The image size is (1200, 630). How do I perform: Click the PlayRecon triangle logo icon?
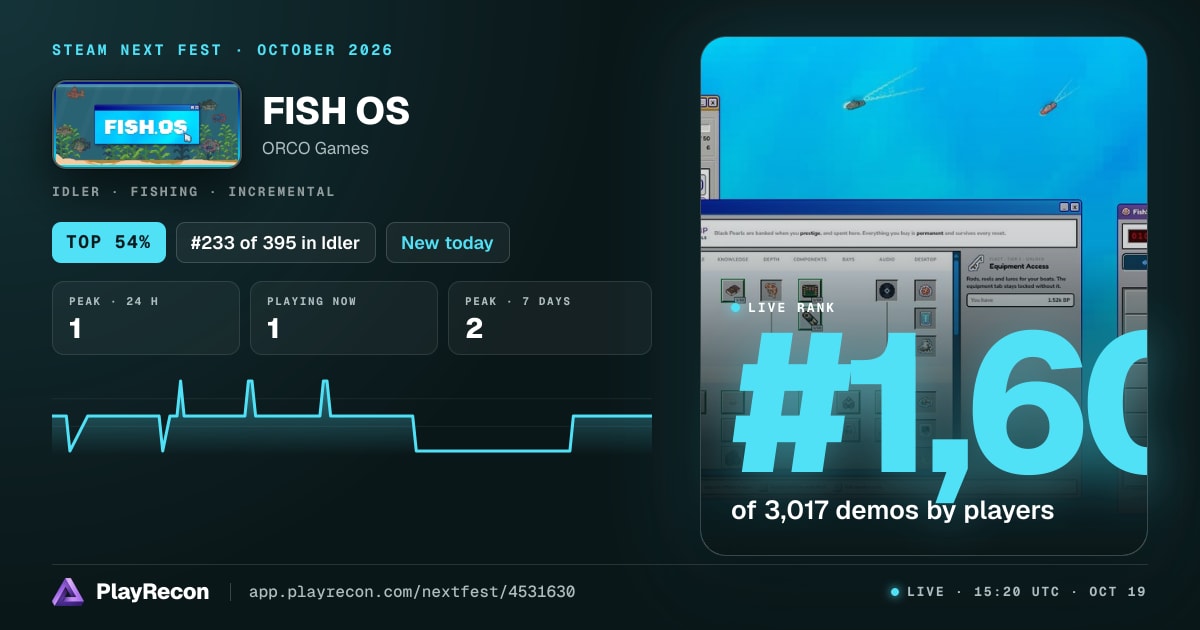tap(68, 592)
